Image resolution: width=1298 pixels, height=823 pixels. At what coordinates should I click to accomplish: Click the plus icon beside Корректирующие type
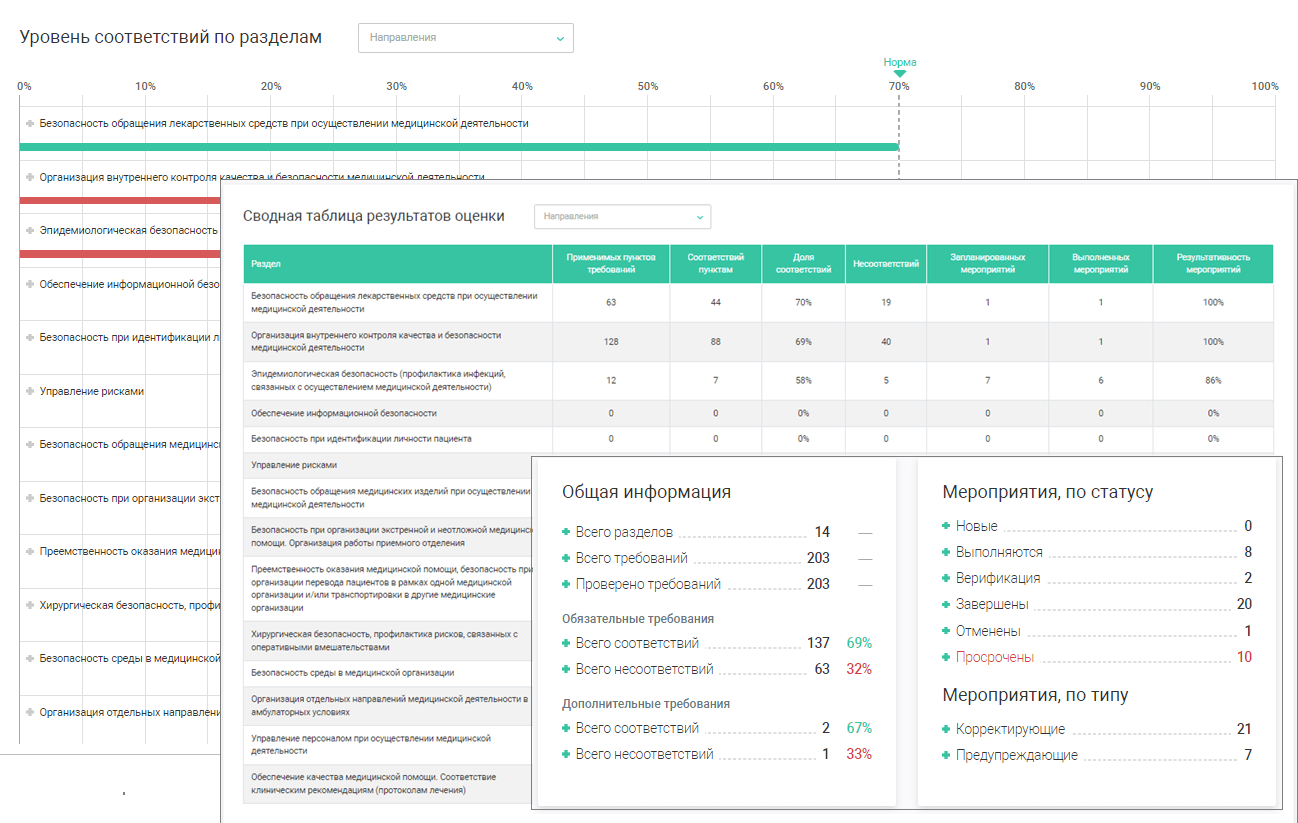pyautogui.click(x=947, y=729)
